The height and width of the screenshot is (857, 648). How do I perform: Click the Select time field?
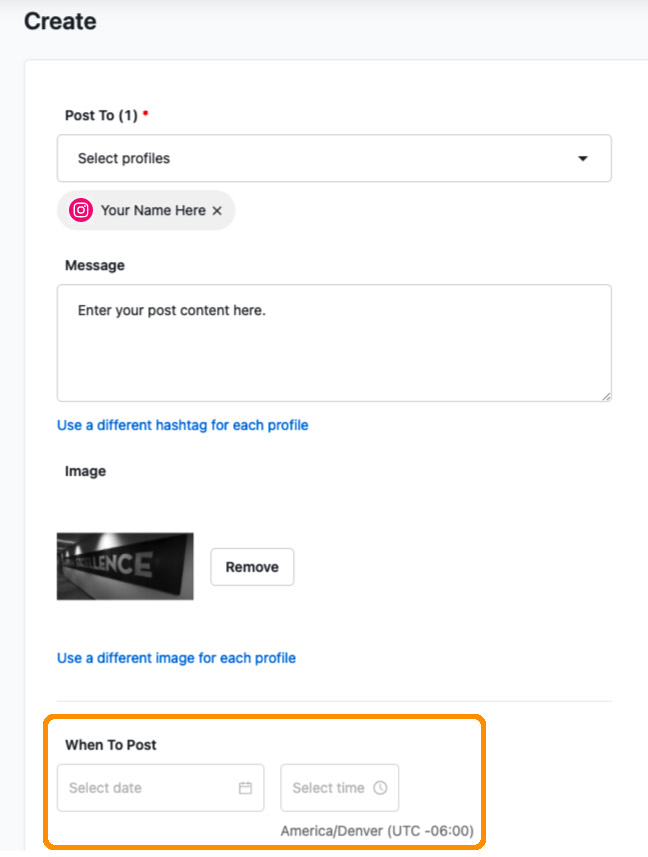[x=340, y=788]
